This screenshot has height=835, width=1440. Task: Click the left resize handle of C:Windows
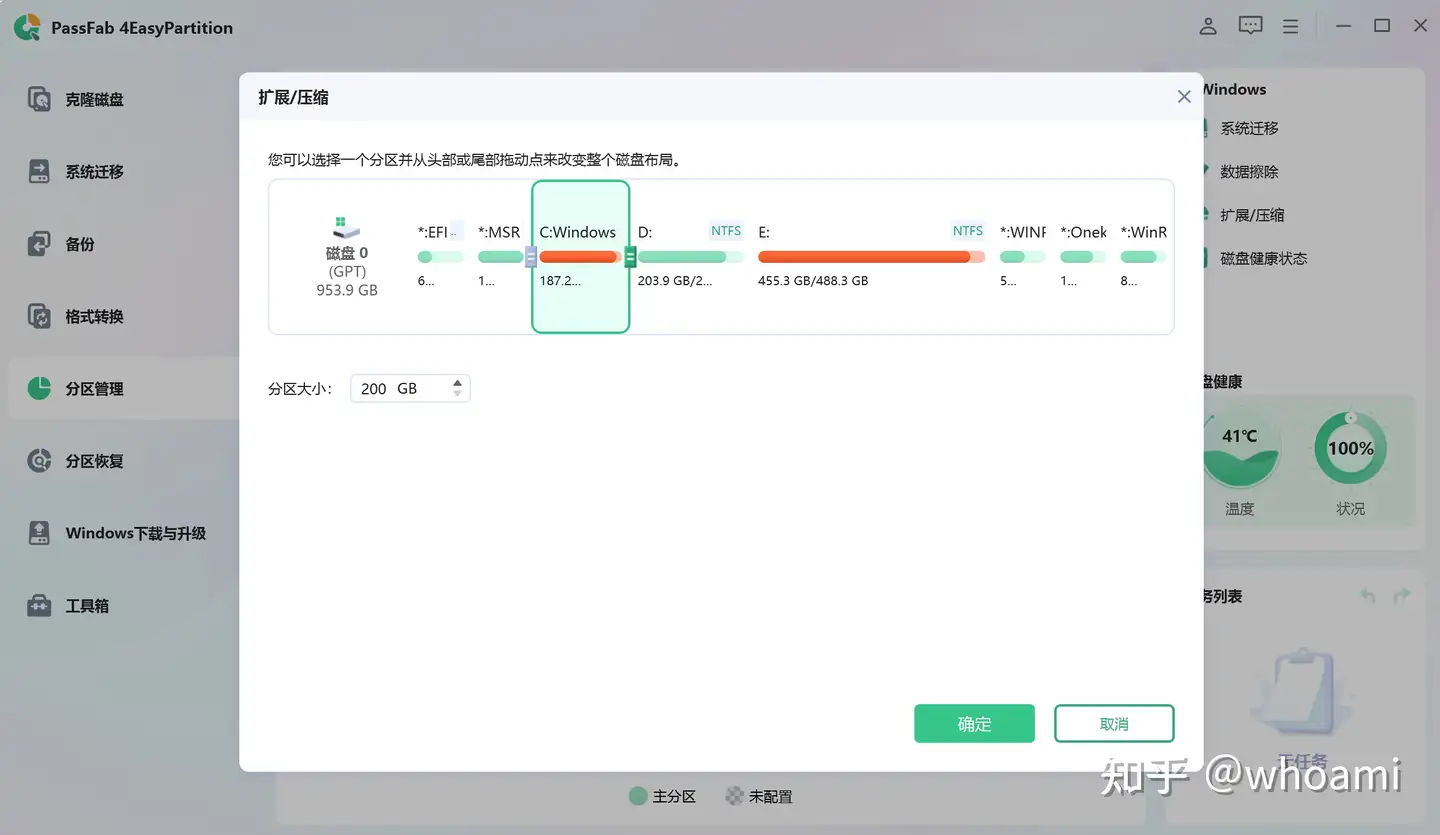pyautogui.click(x=531, y=257)
